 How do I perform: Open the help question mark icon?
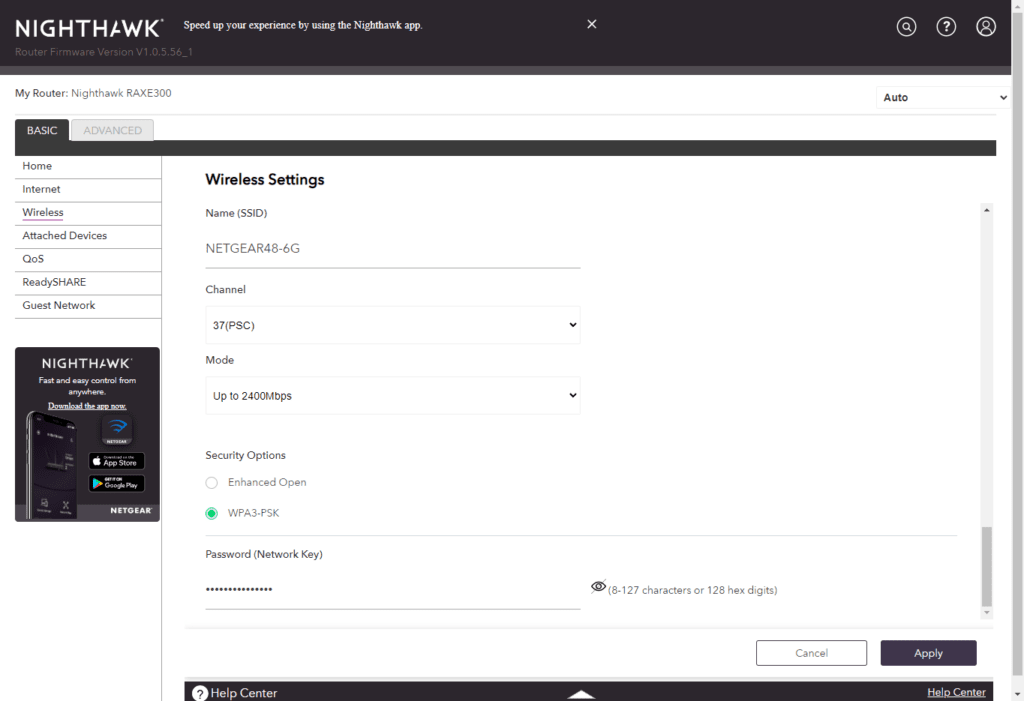tap(946, 27)
